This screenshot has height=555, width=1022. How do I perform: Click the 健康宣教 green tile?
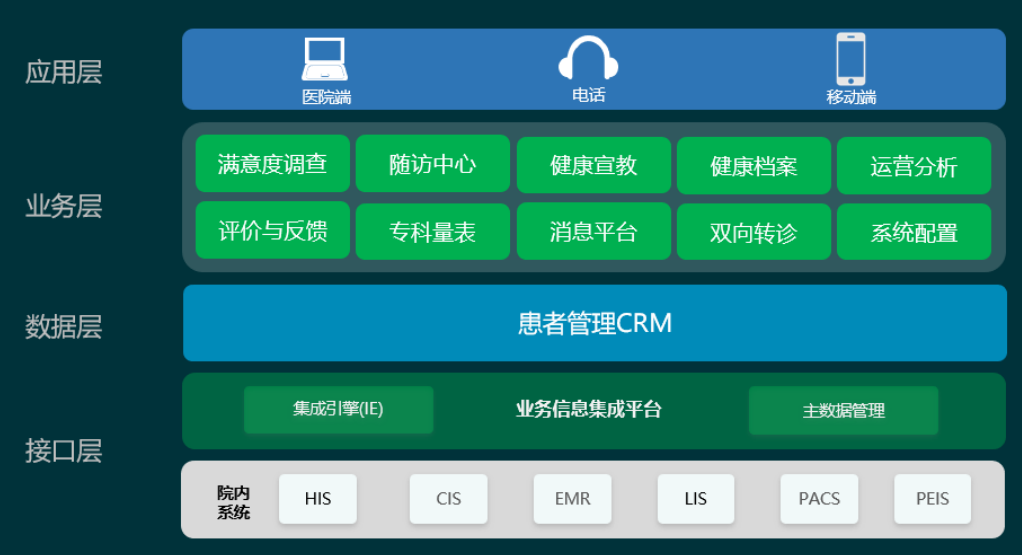coord(593,166)
